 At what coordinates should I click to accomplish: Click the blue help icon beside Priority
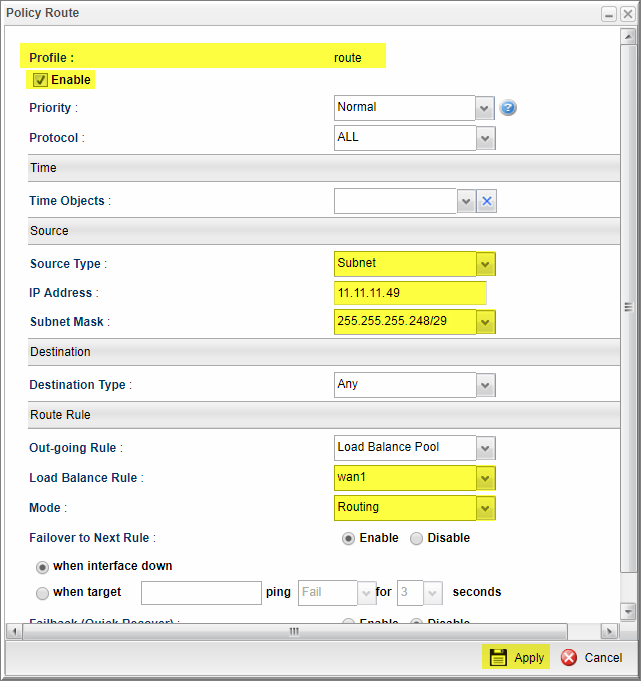point(508,108)
